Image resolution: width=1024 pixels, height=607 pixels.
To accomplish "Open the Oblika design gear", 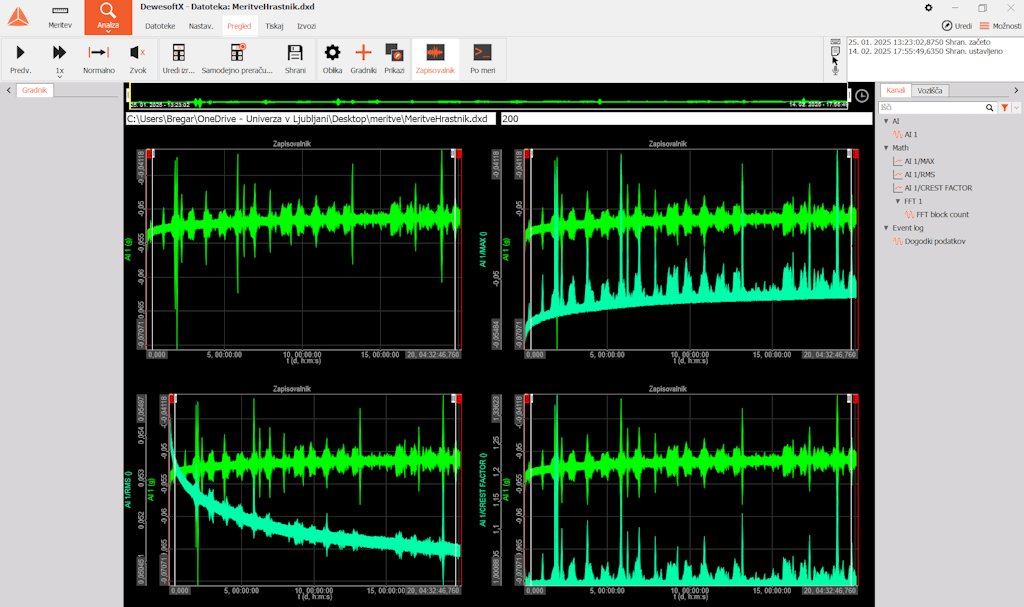I will 332,52.
